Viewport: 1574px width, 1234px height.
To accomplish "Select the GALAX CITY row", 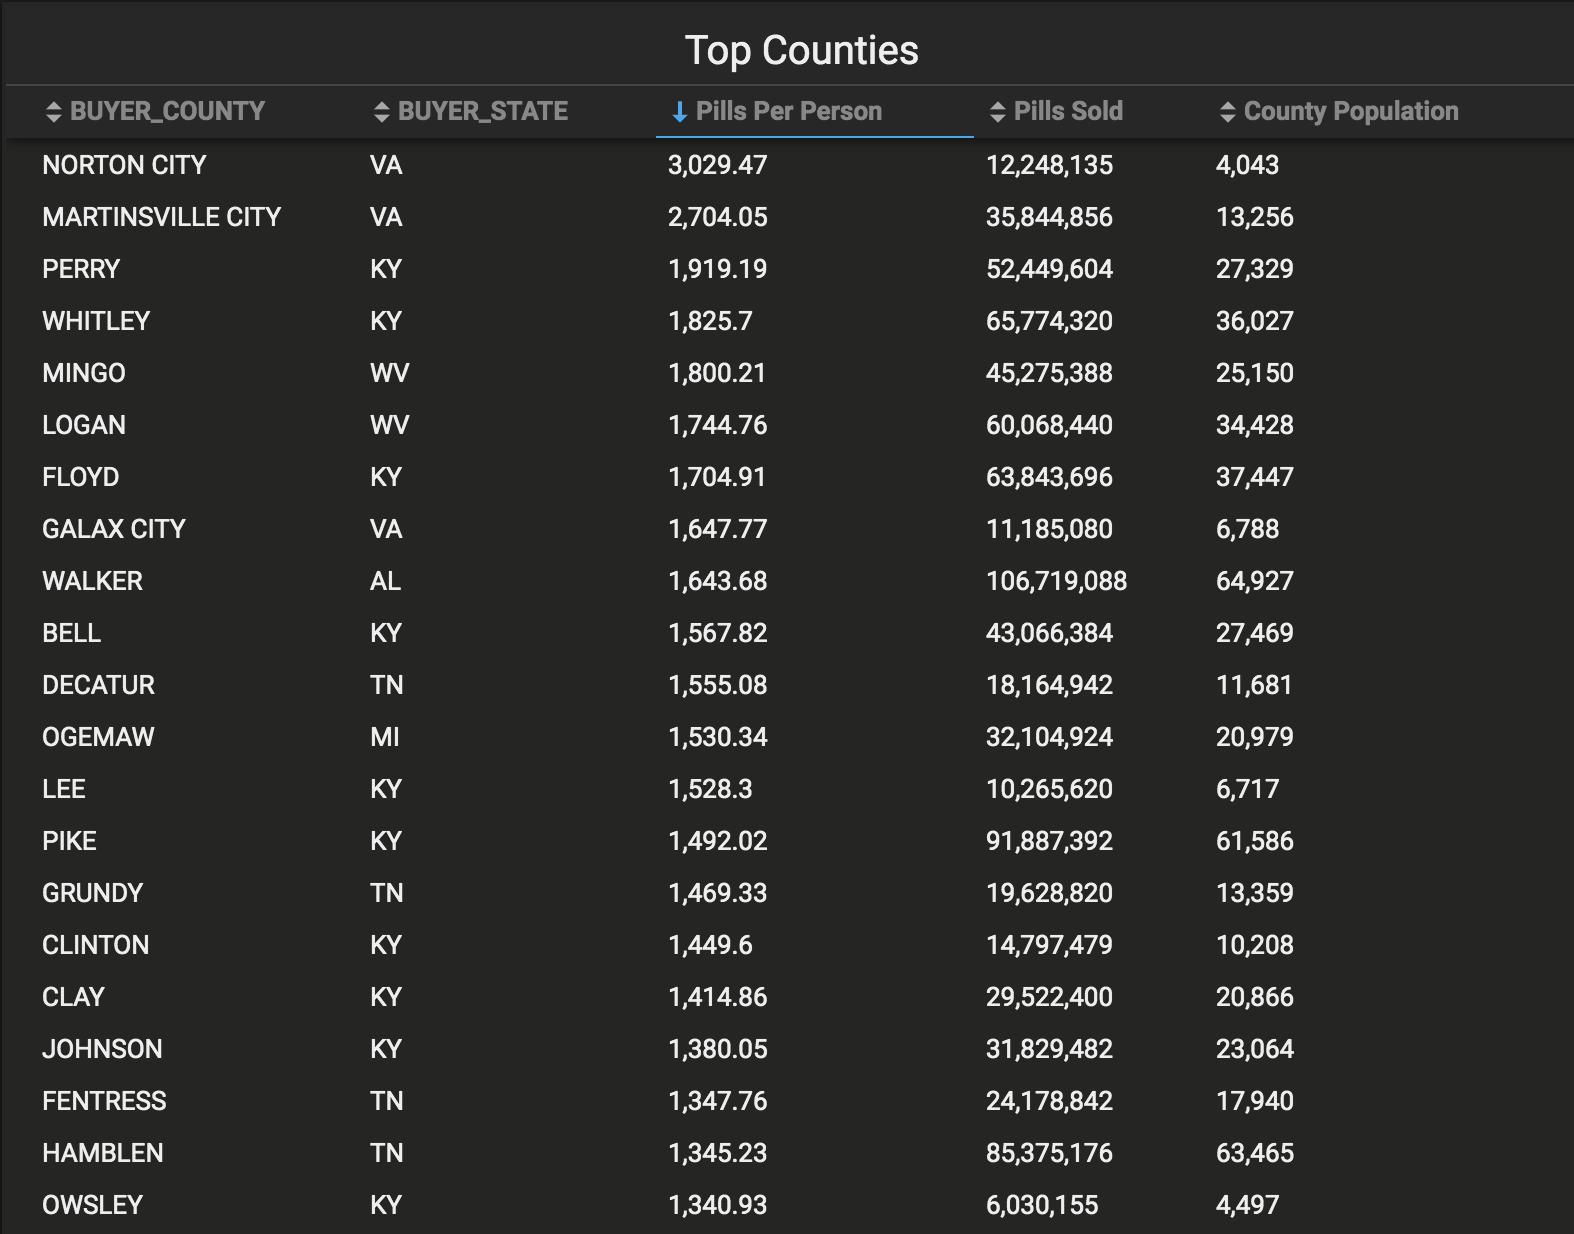I will pos(789,529).
